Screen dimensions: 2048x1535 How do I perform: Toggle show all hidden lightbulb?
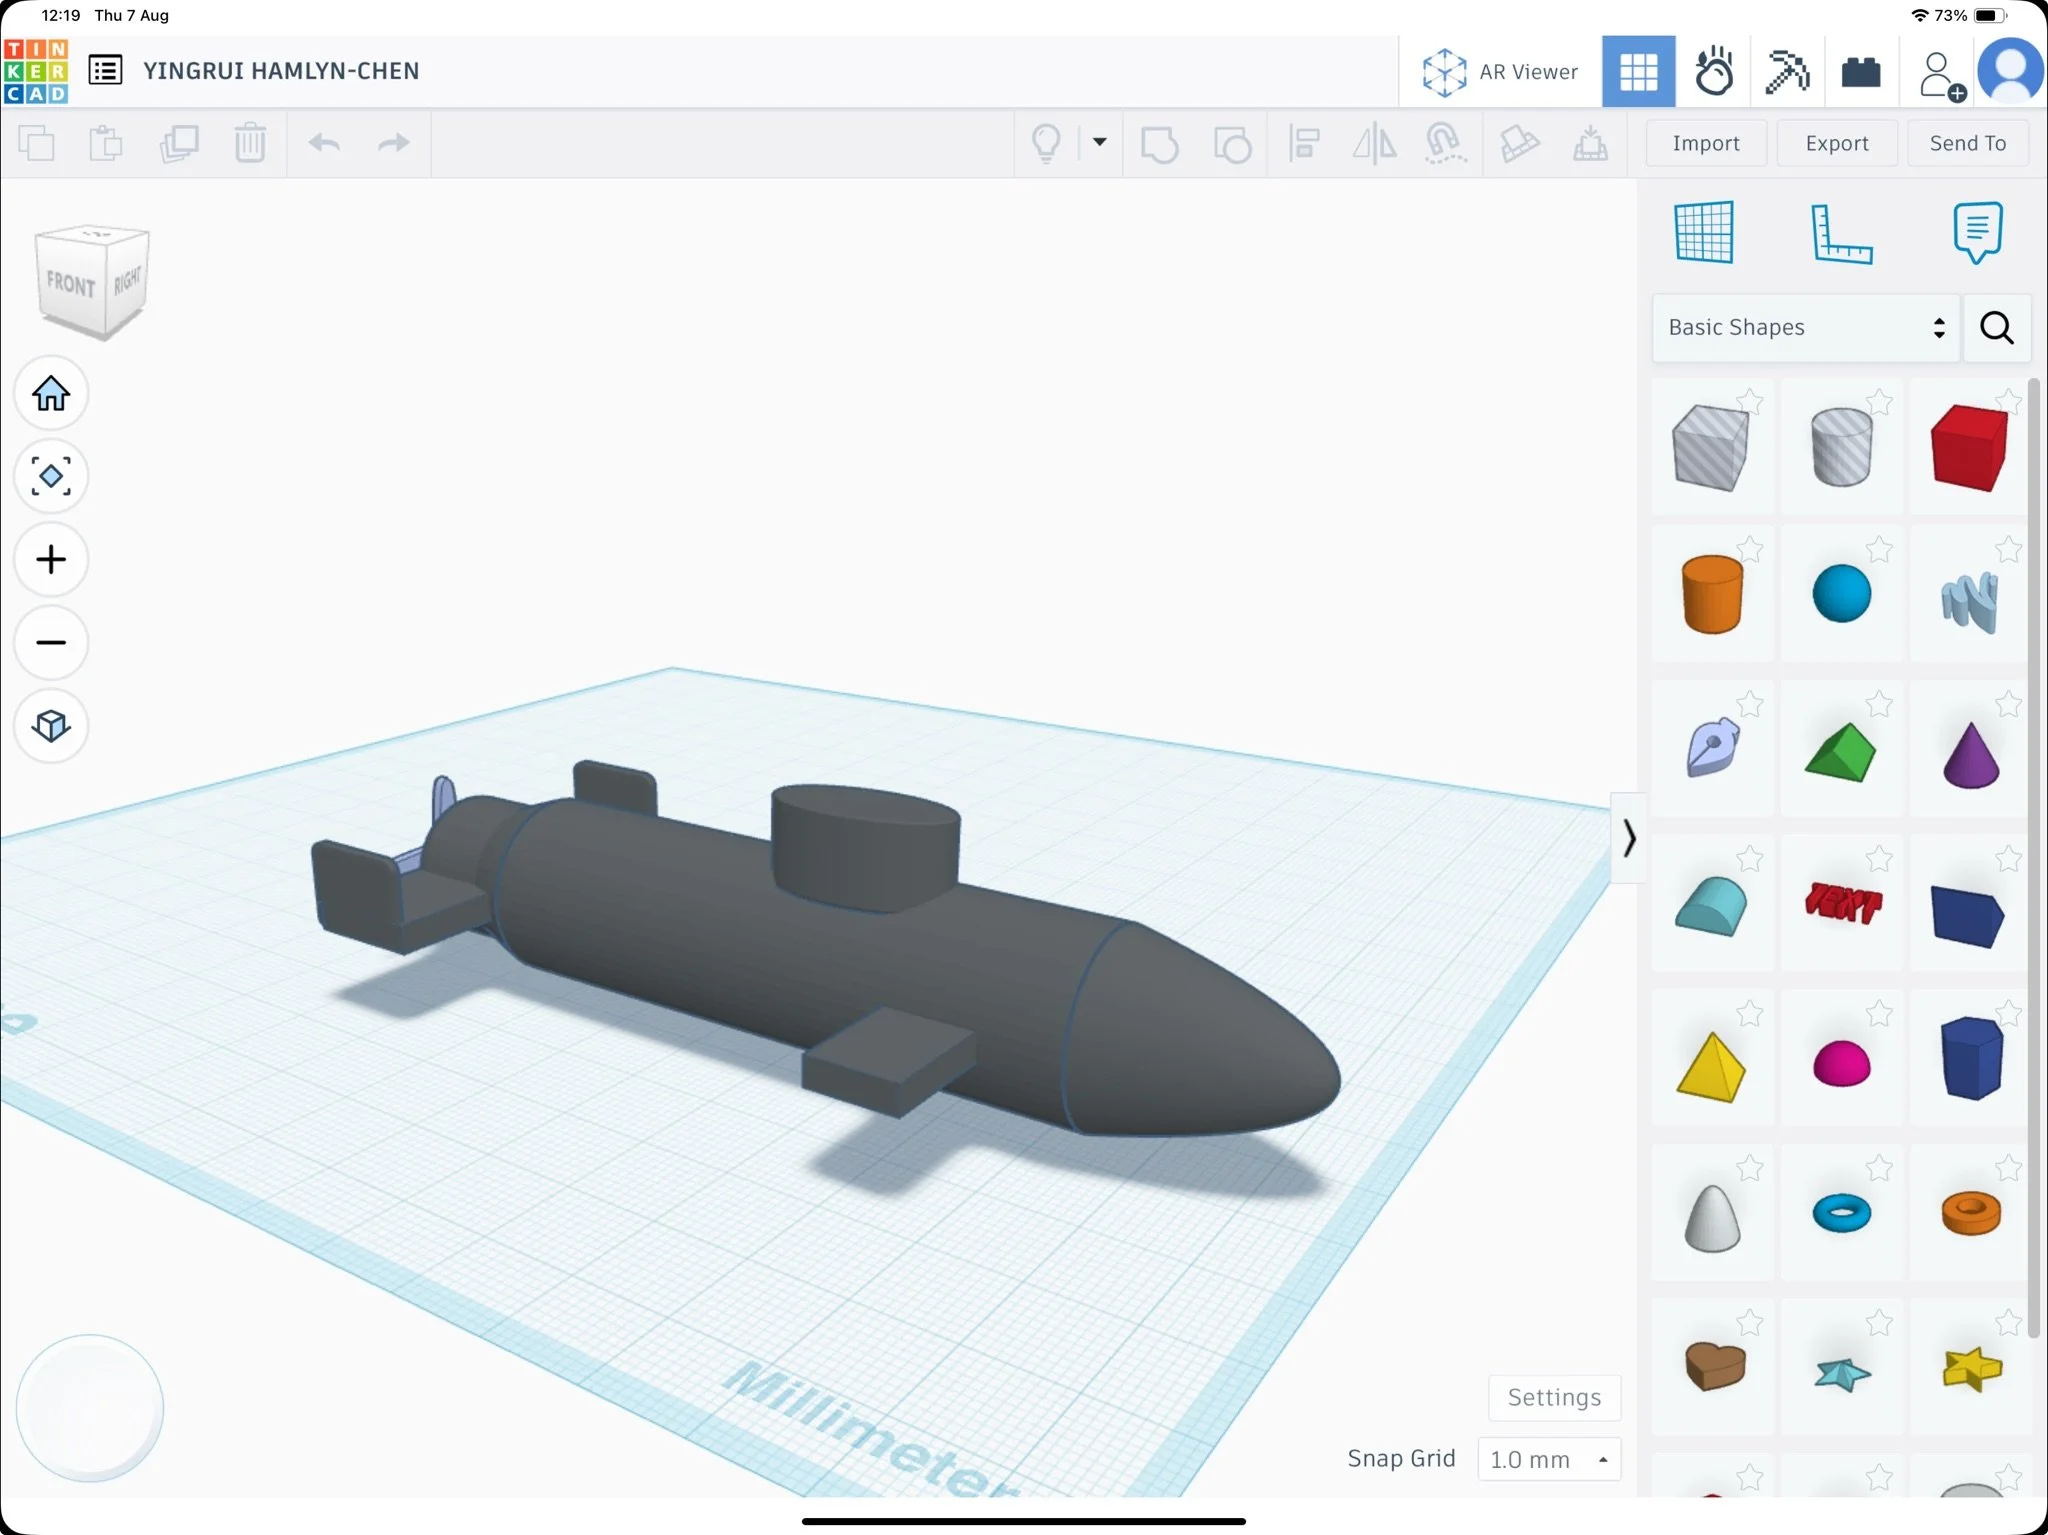tap(1046, 144)
